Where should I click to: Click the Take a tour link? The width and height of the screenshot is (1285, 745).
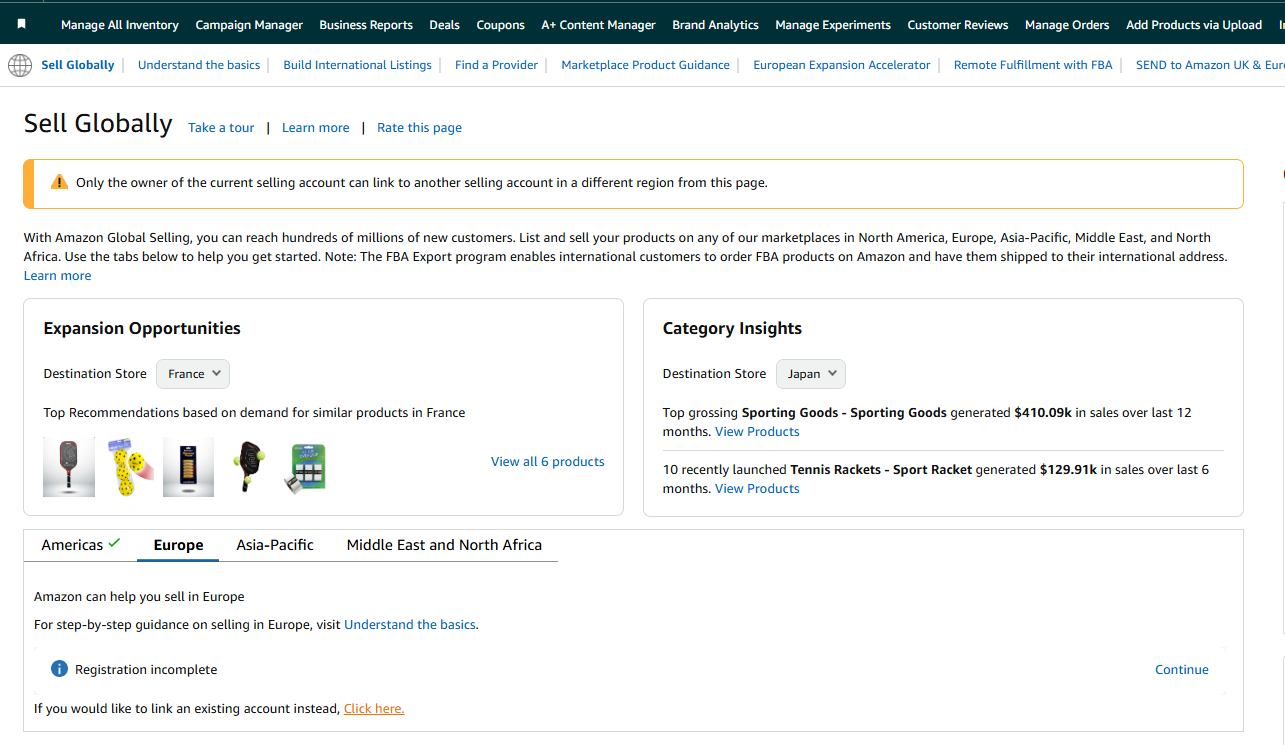[221, 128]
